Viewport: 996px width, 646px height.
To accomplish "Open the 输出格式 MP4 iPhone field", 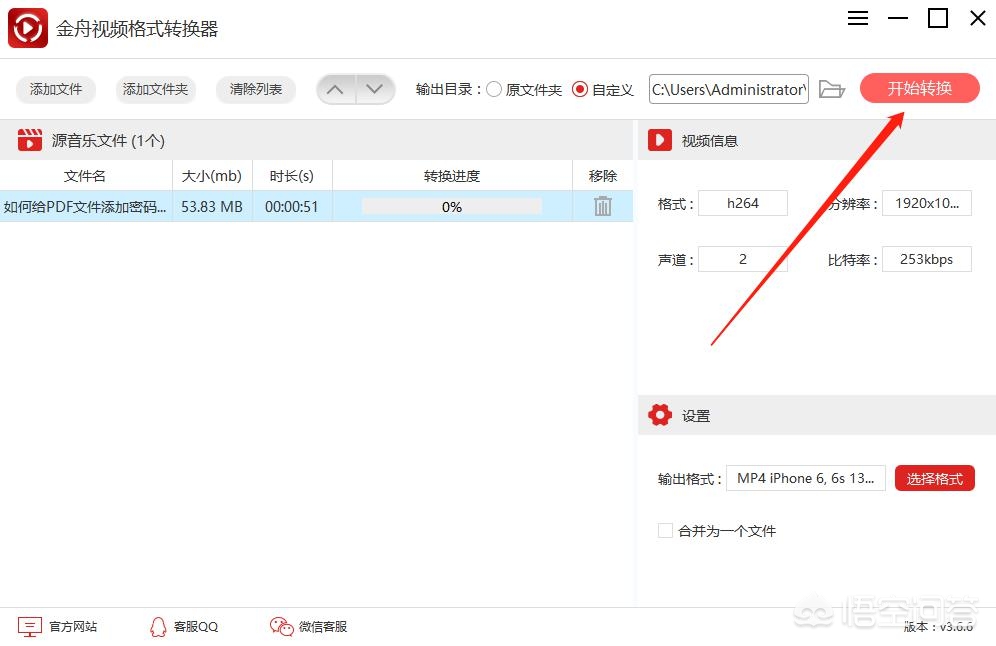I will (805, 478).
